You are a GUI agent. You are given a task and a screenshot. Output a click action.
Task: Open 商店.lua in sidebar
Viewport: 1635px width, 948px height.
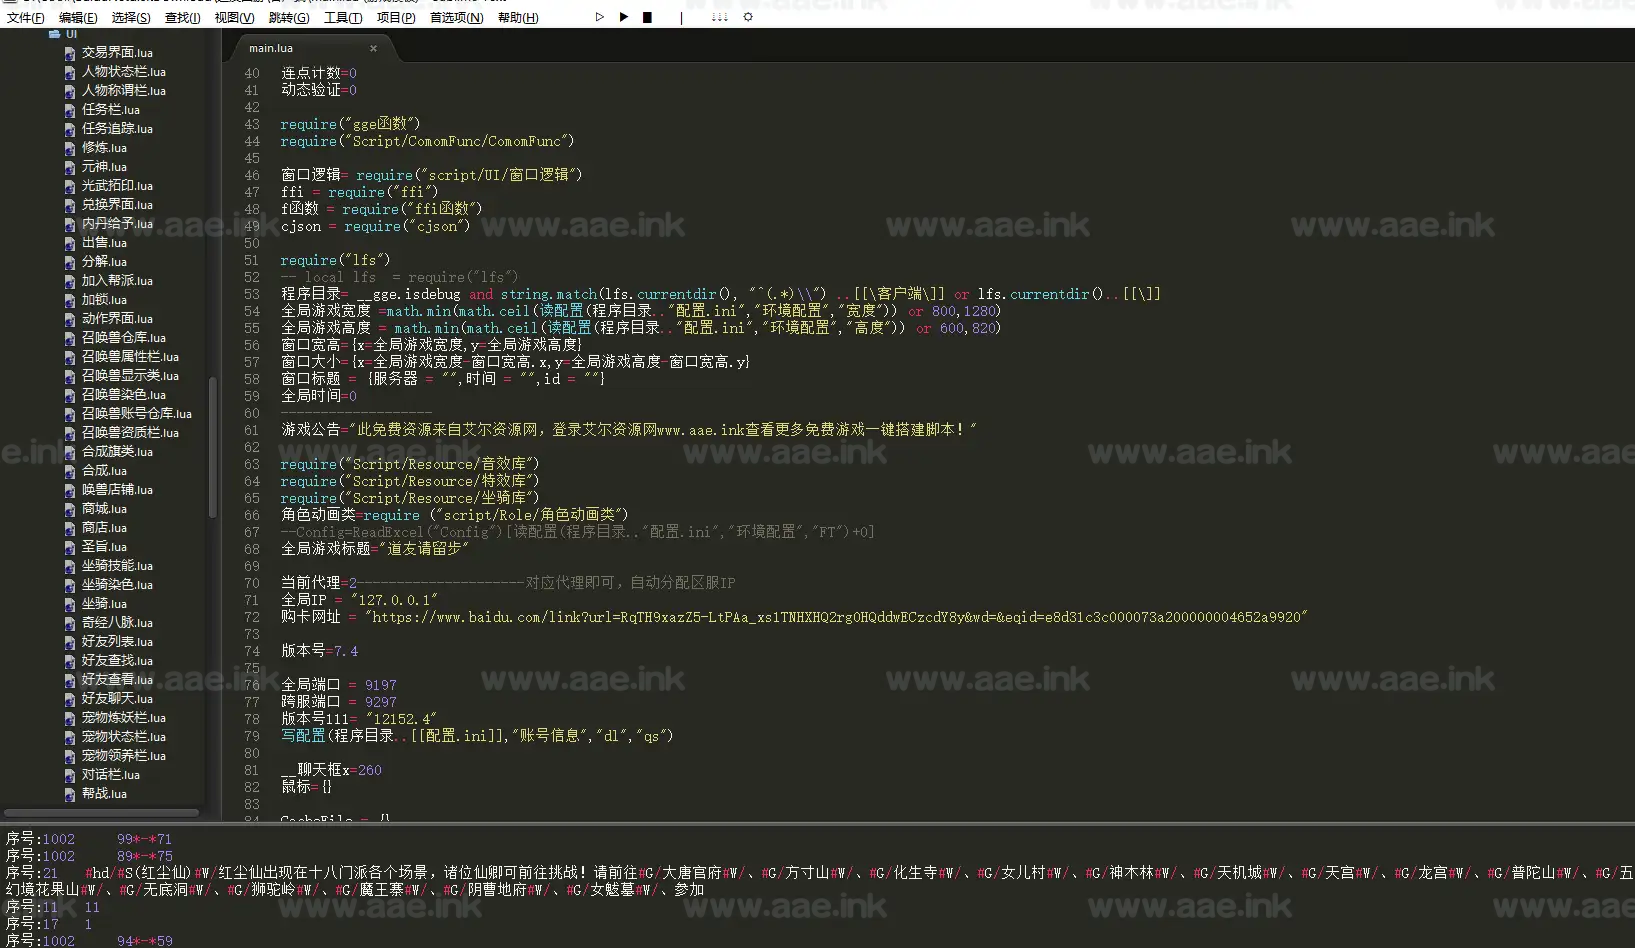point(104,528)
